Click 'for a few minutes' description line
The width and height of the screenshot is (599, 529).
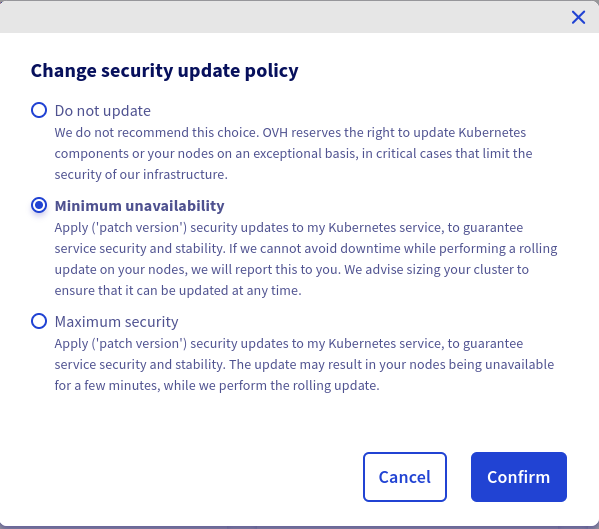[x=217, y=385]
